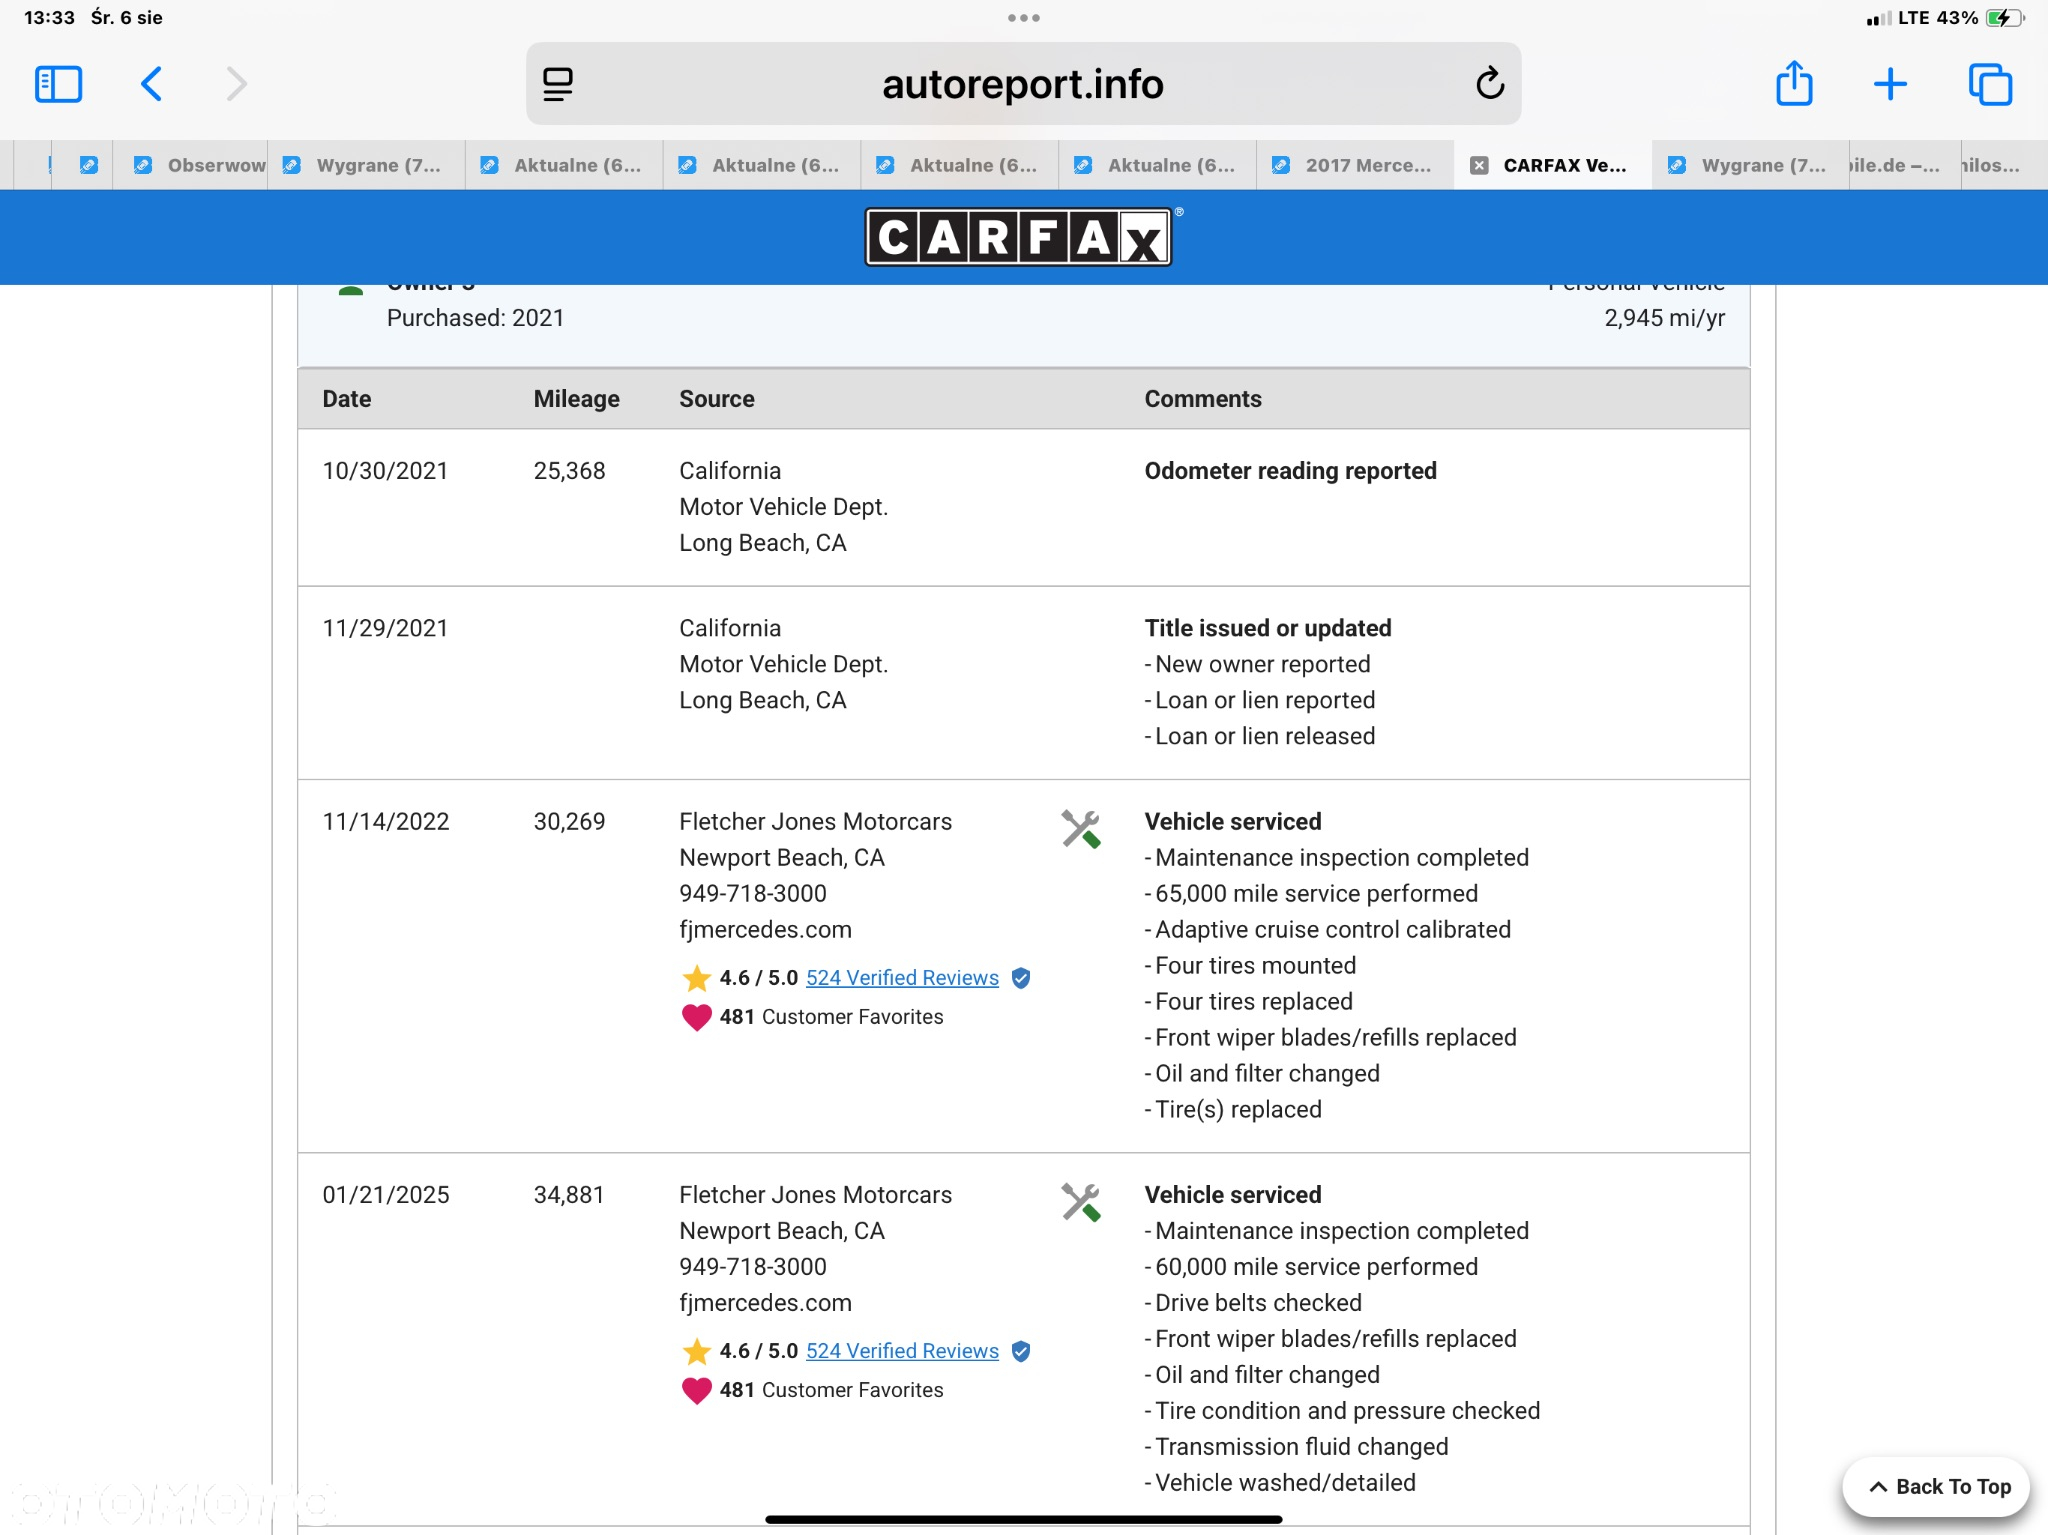Click 'Adaptive cruise control calibrated' line
The image size is (2048, 1535).
click(x=1328, y=930)
